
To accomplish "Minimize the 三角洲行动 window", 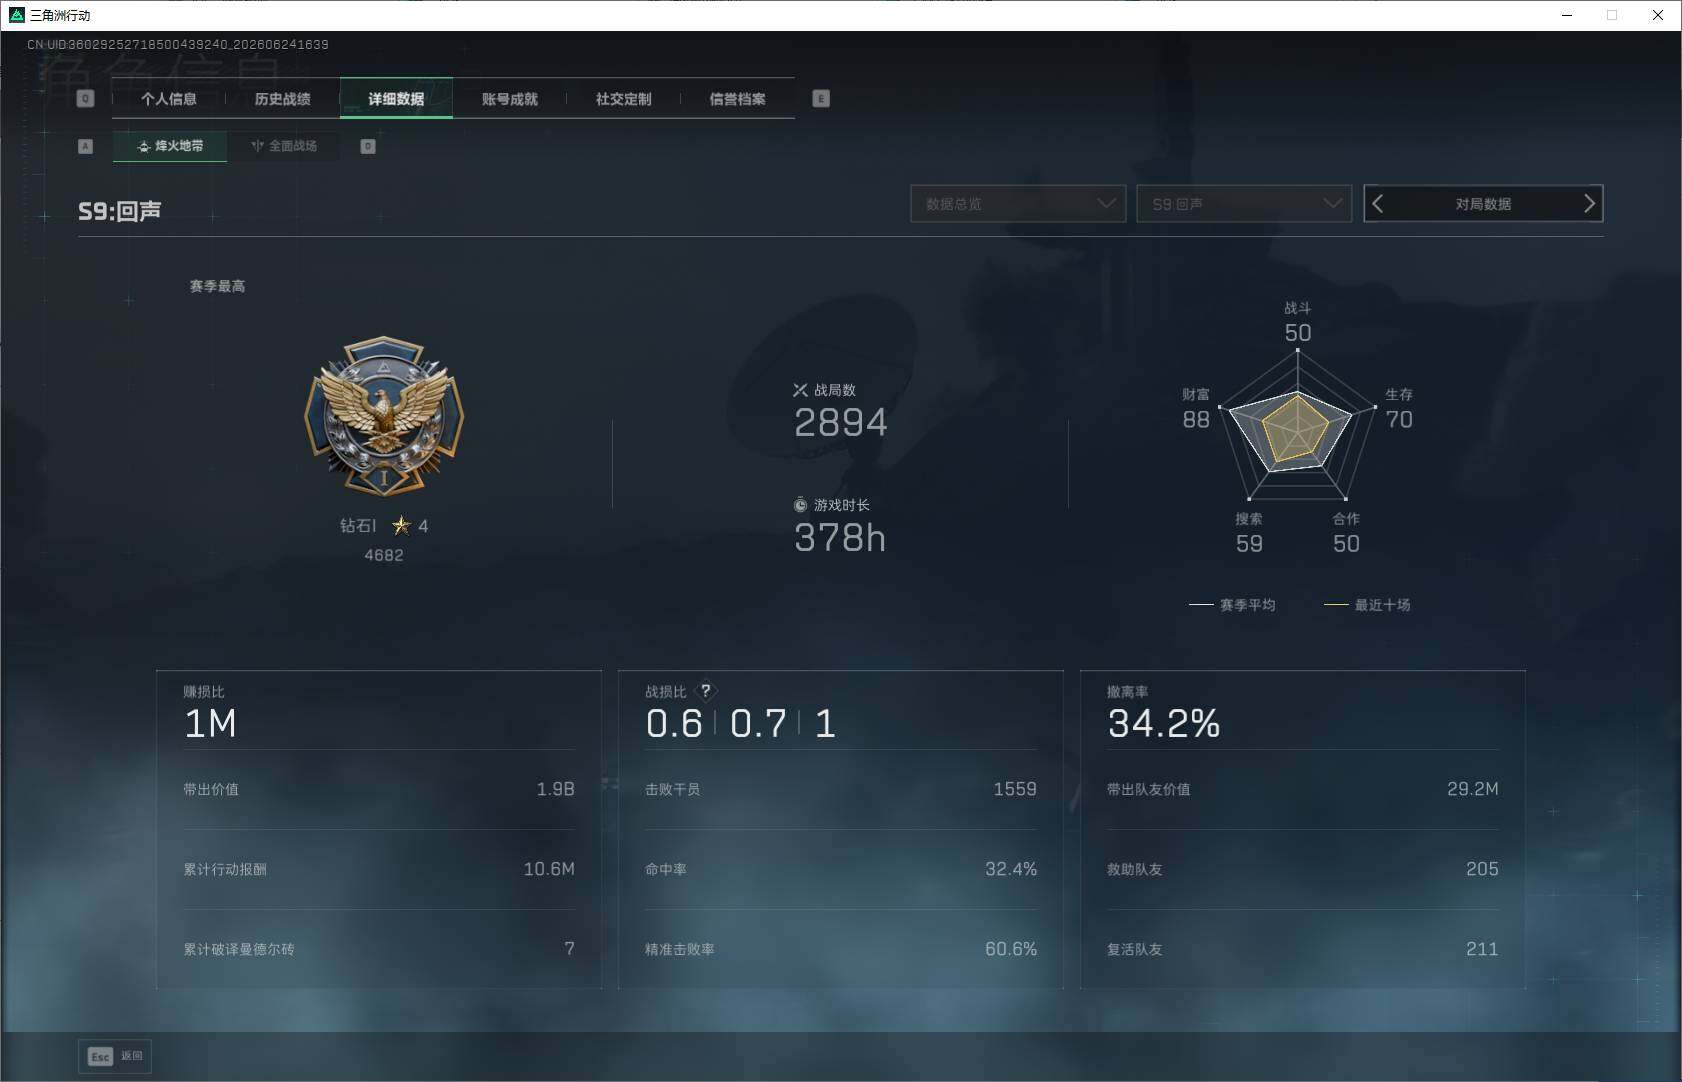I will pos(1567,15).
